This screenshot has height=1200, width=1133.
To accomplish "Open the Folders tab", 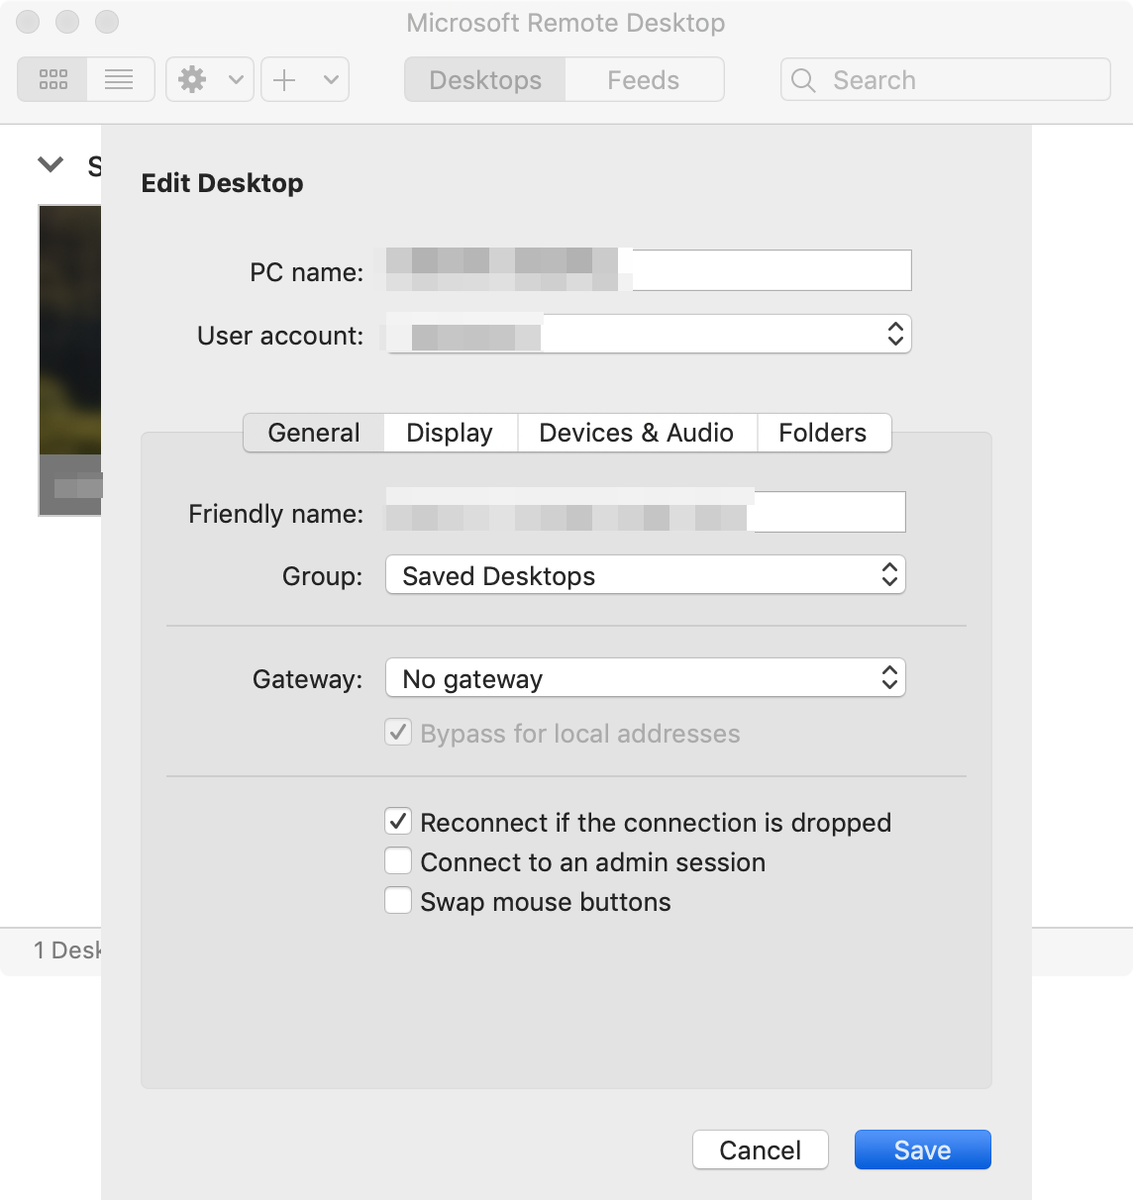I will (823, 433).
